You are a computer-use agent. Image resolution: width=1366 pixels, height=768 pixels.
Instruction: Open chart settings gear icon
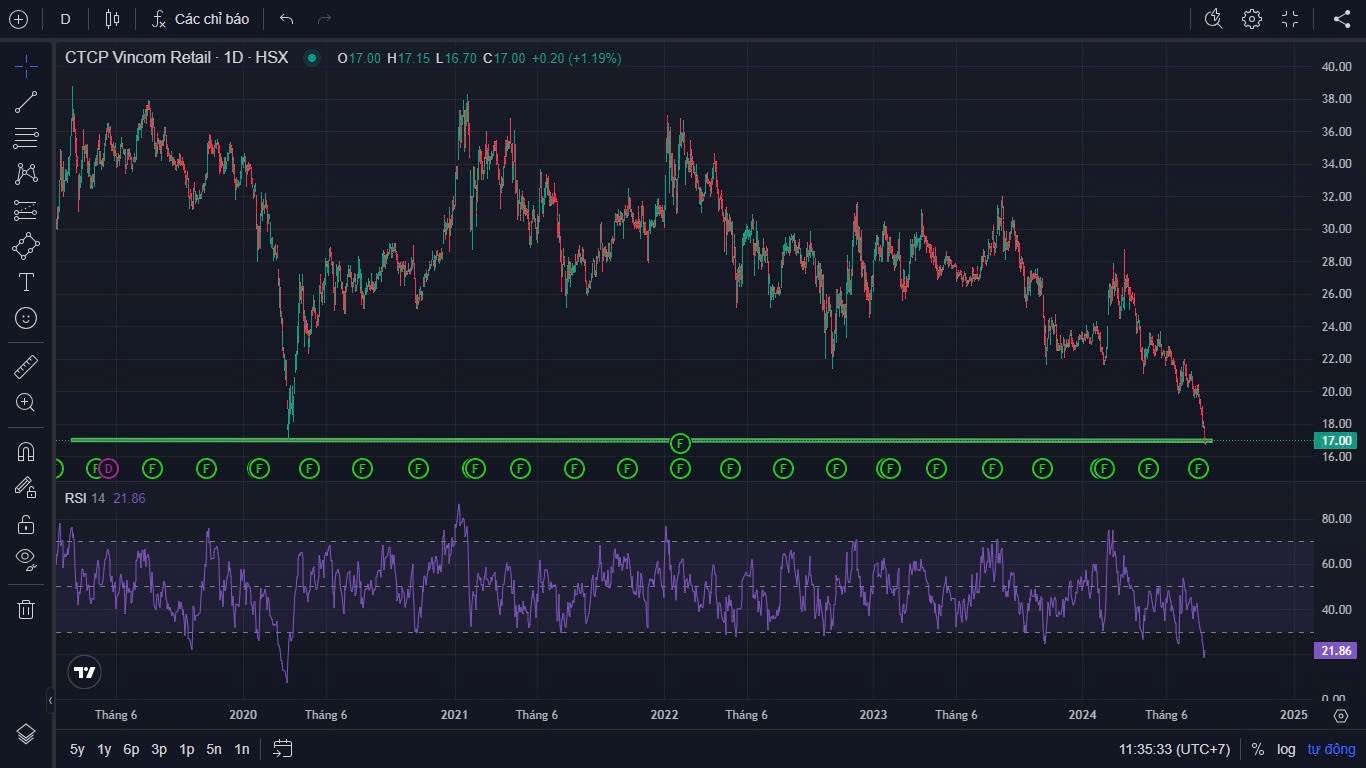(x=1251, y=19)
